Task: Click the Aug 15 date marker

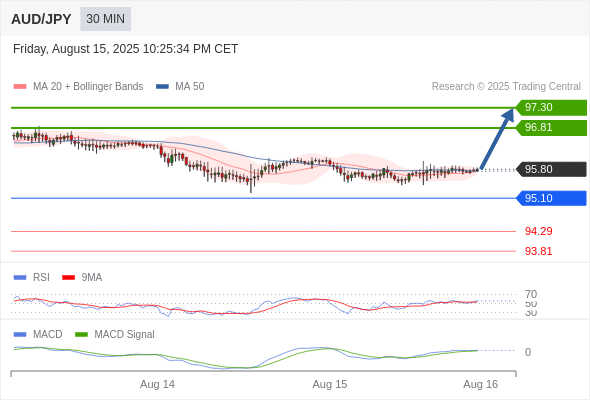Action: pos(330,384)
